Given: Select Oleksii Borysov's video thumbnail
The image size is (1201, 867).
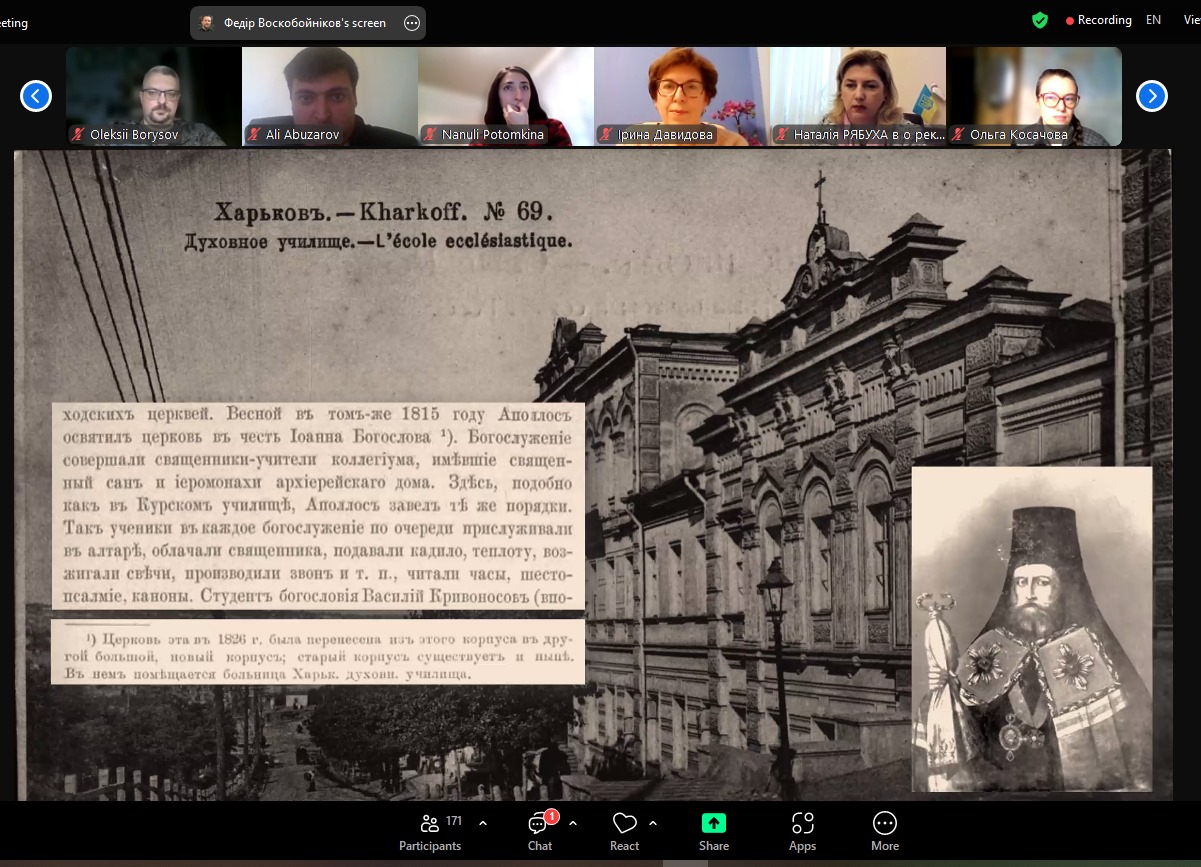Looking at the screenshot, I should coord(153,96).
